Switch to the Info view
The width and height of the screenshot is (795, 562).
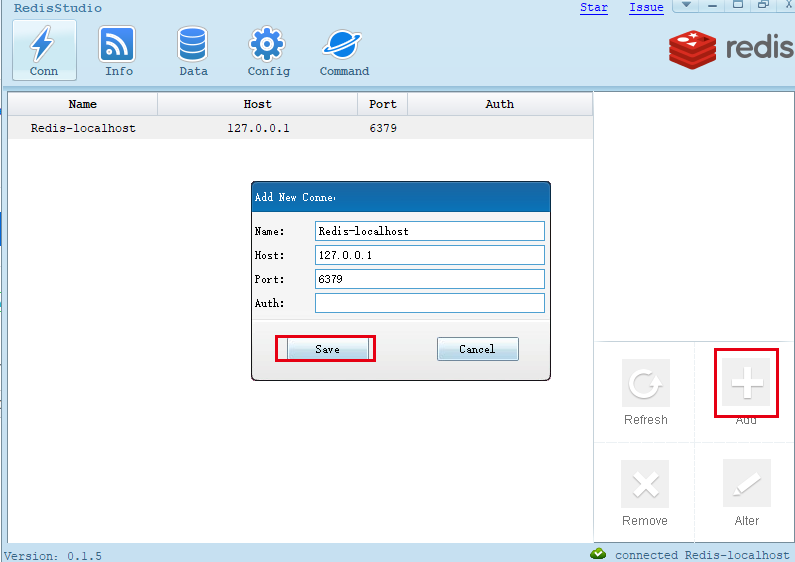coord(118,50)
